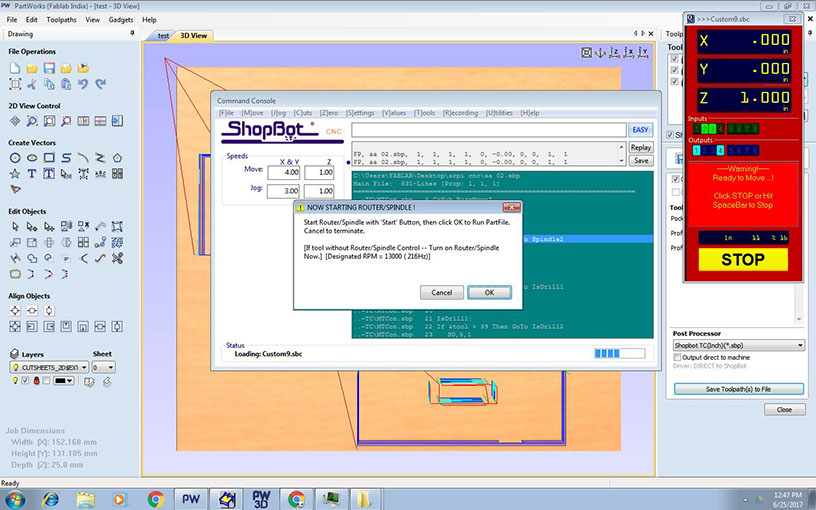Click the Redo arrow icon
Screen dimensions: 816x510
click(100, 84)
